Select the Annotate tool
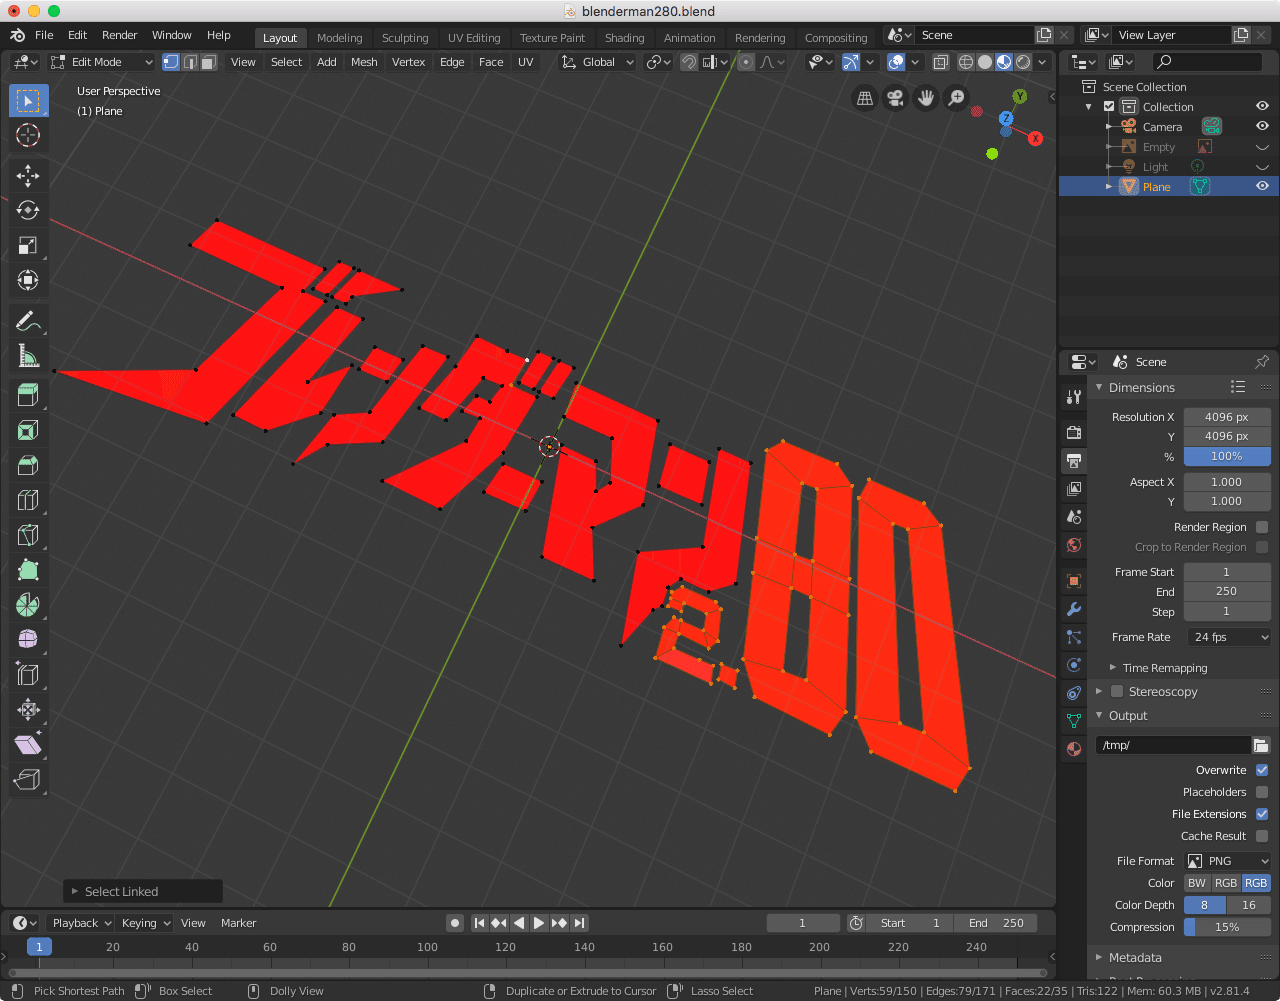Image resolution: width=1280 pixels, height=1001 pixels. pyautogui.click(x=28, y=321)
